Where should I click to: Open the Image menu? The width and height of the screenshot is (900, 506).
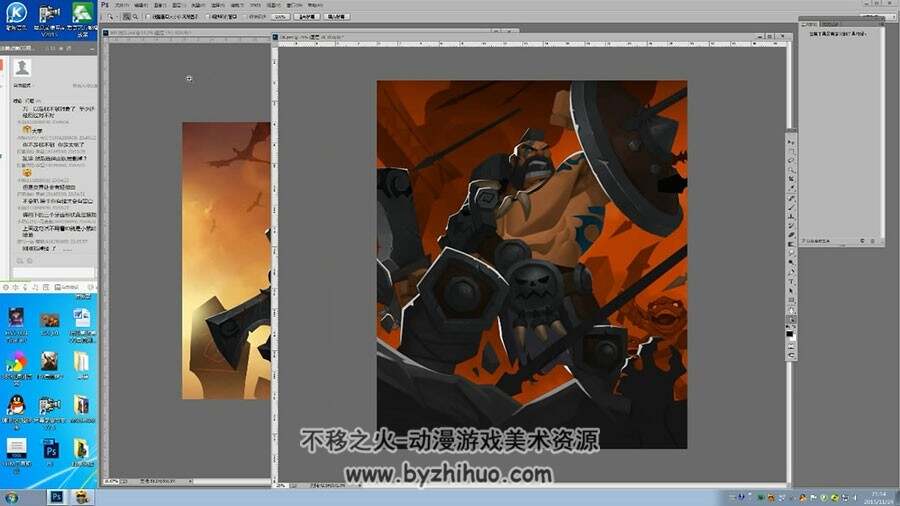pyautogui.click(x=160, y=5)
